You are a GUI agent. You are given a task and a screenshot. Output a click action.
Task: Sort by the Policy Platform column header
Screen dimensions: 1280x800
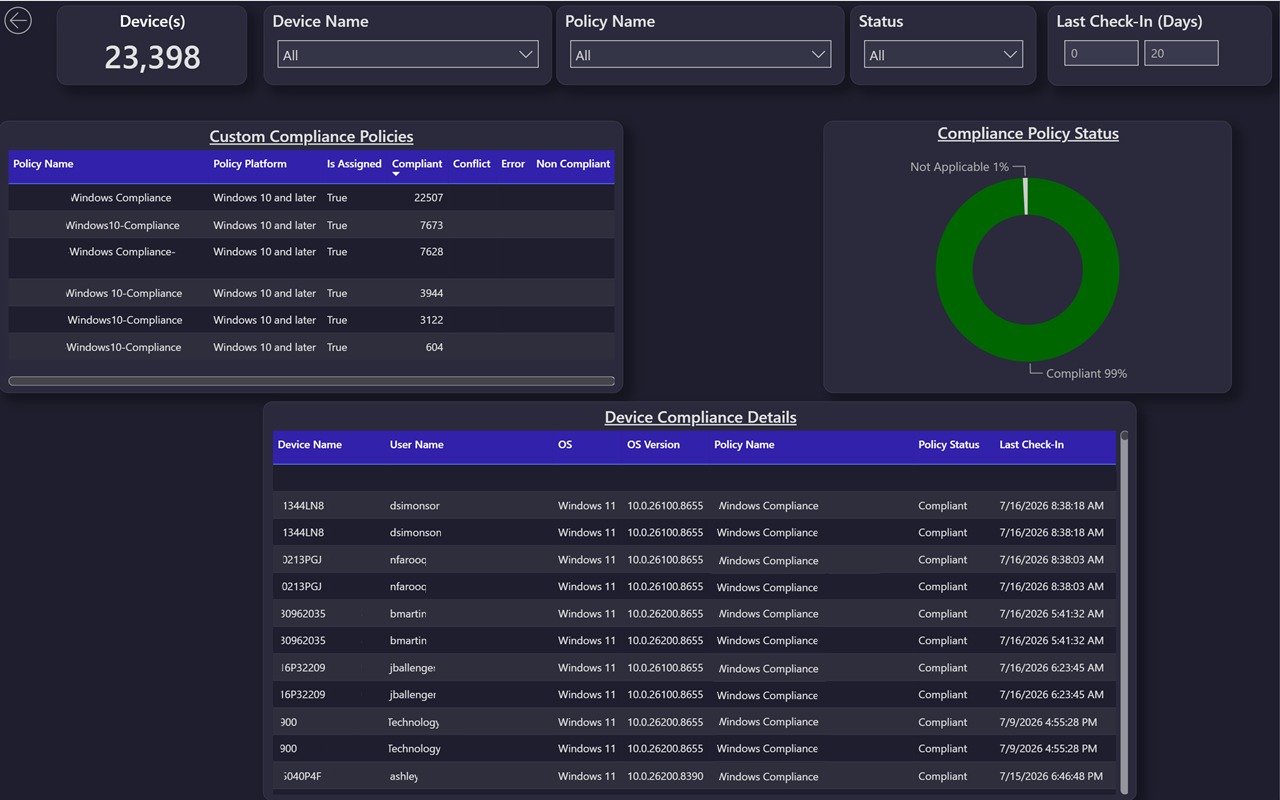[x=250, y=164]
